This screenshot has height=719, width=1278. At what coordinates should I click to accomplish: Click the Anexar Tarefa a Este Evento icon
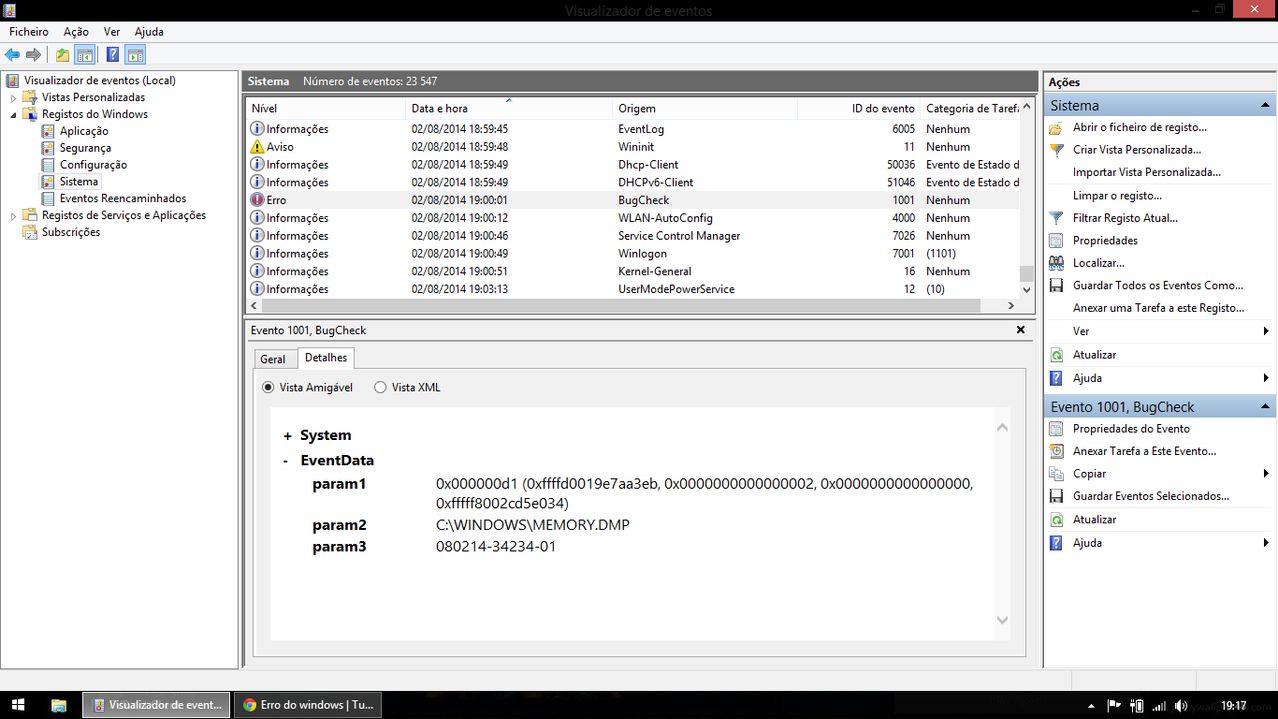pyautogui.click(x=1056, y=451)
